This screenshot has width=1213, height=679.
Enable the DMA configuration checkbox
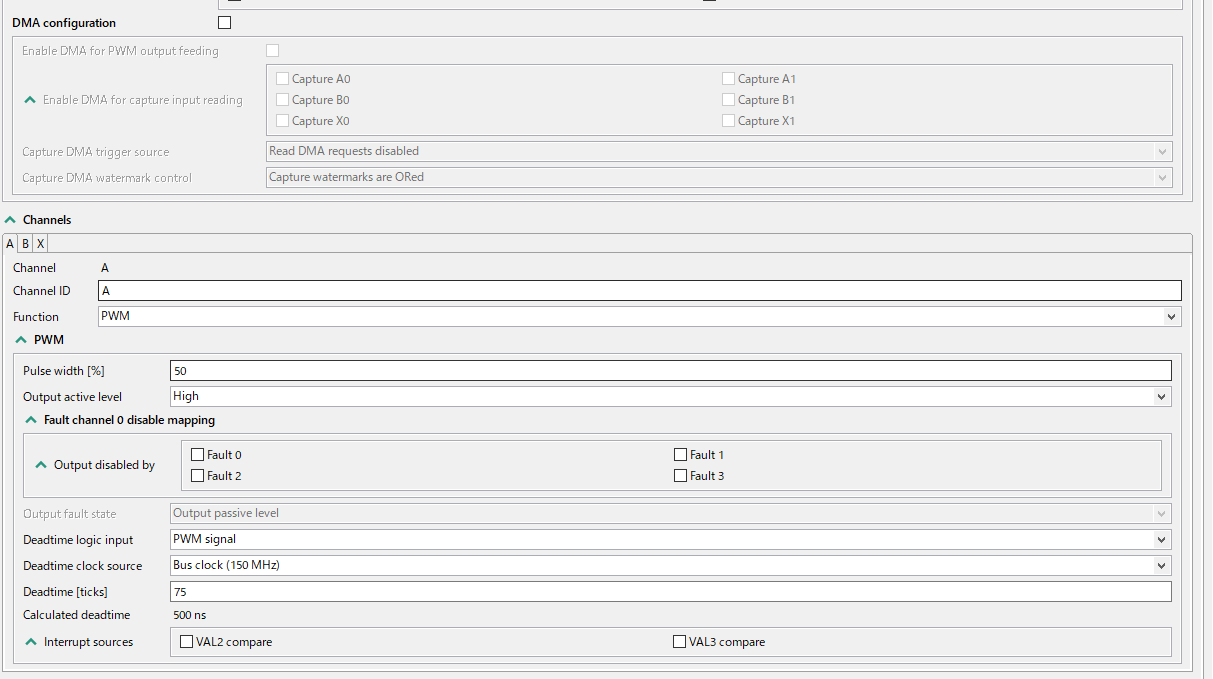point(224,21)
